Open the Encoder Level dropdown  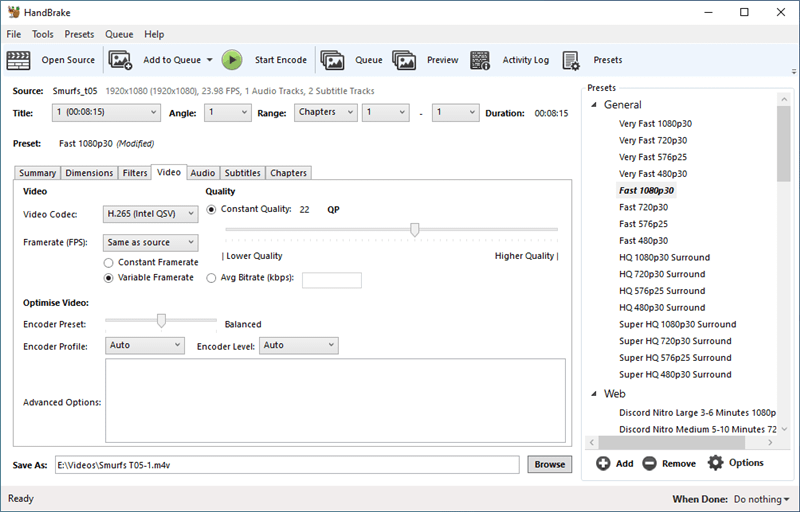click(298, 345)
